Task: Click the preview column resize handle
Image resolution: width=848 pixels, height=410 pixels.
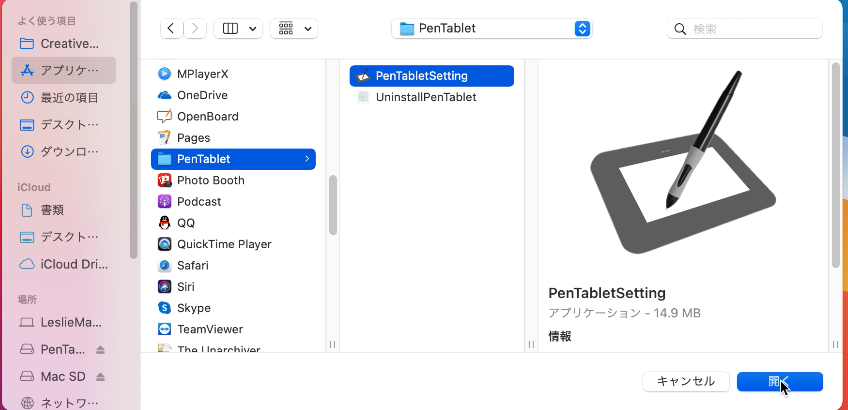Action: 836,345
